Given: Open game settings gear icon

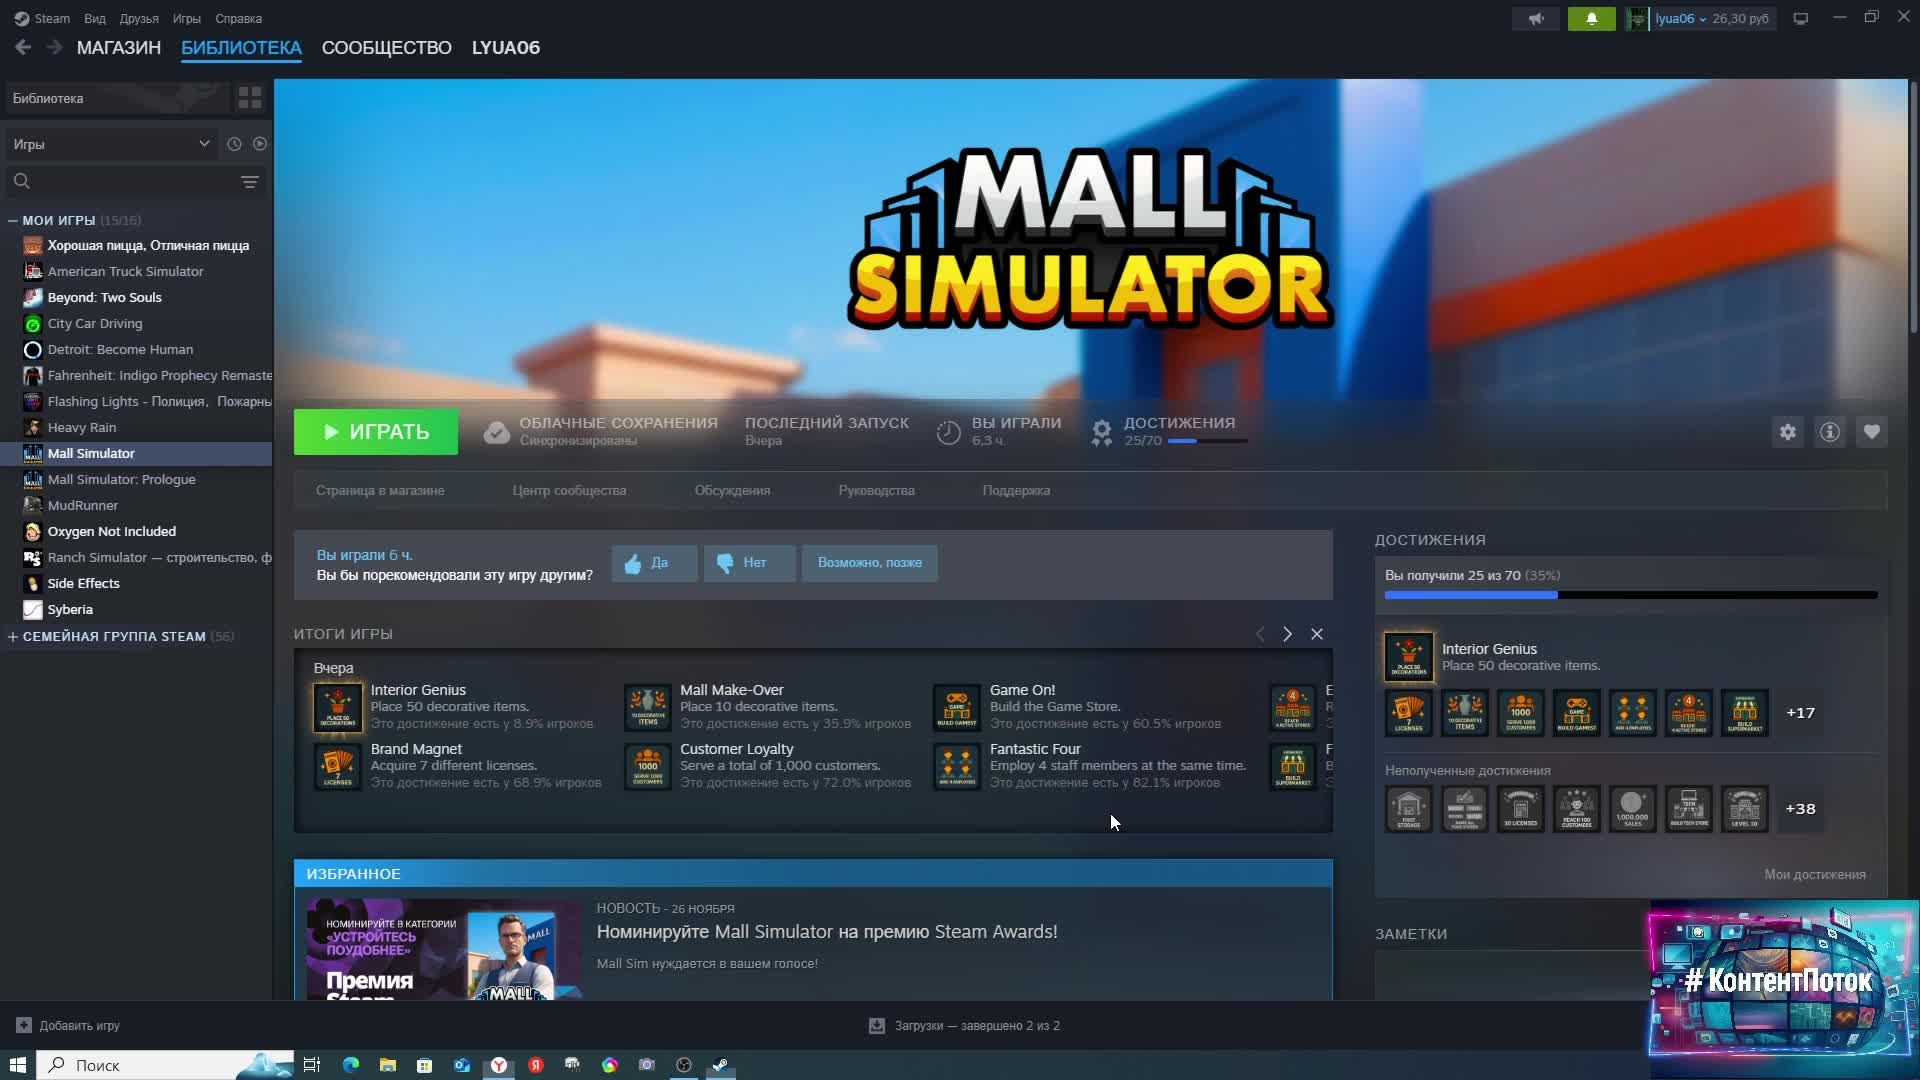Looking at the screenshot, I should (1787, 432).
